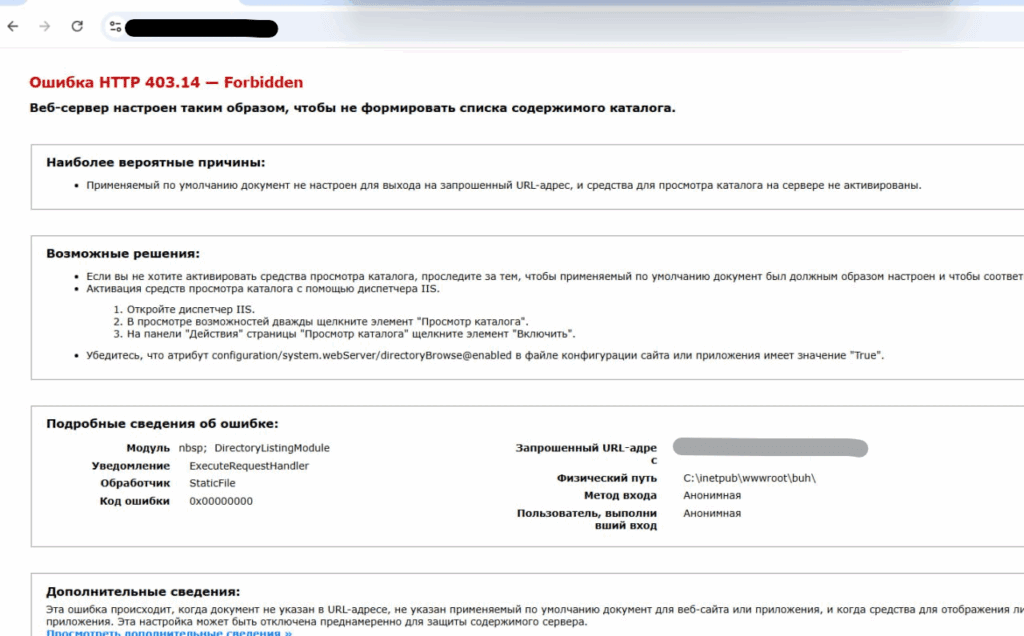Click the 'Уведомление' label
The width and height of the screenshot is (1024, 636).
pos(131,466)
